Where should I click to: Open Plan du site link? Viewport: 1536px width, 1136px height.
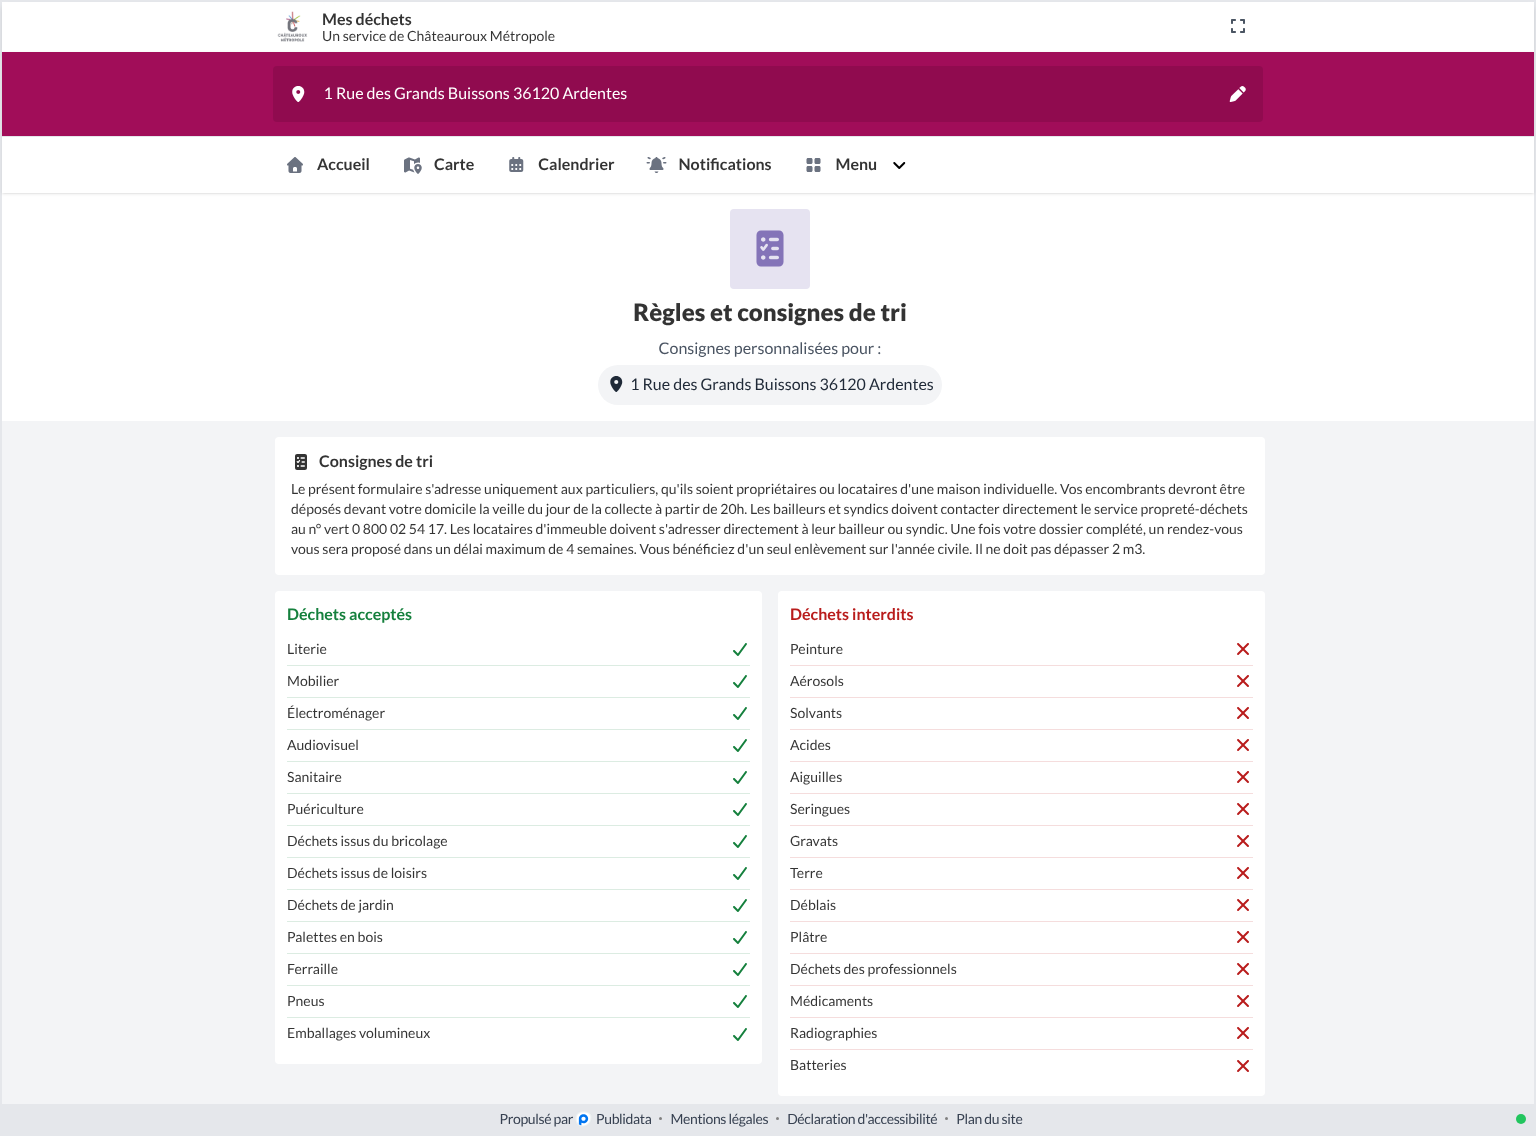click(989, 1119)
